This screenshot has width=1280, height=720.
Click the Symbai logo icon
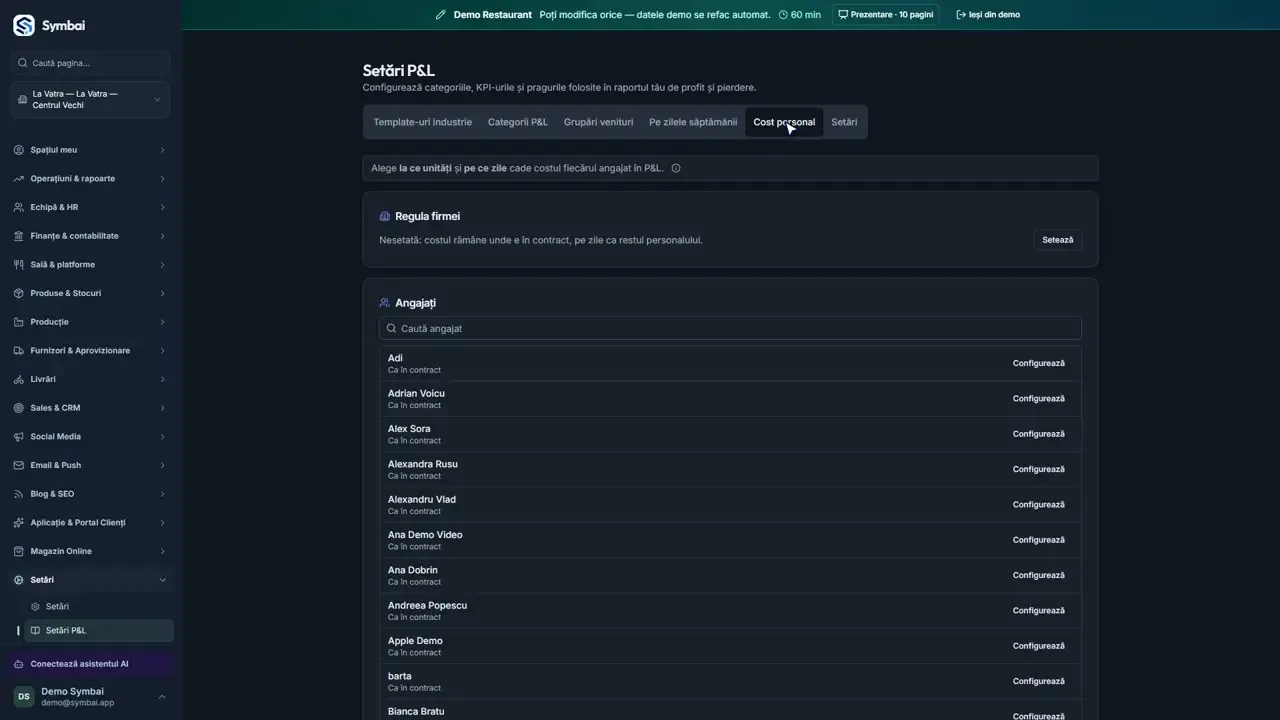[x=23, y=26]
